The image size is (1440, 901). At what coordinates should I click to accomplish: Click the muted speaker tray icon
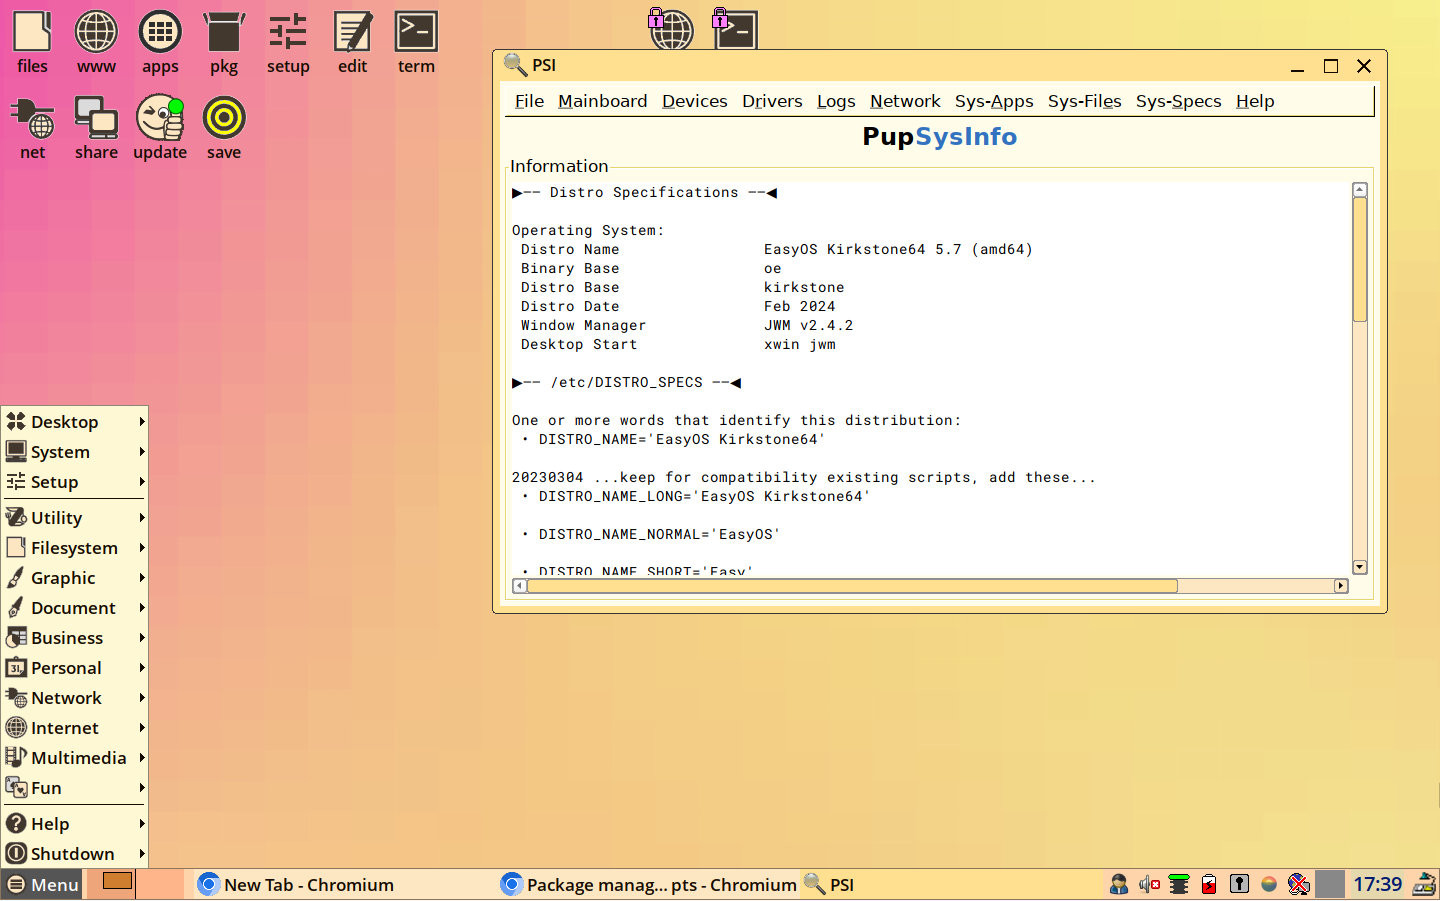1149,884
